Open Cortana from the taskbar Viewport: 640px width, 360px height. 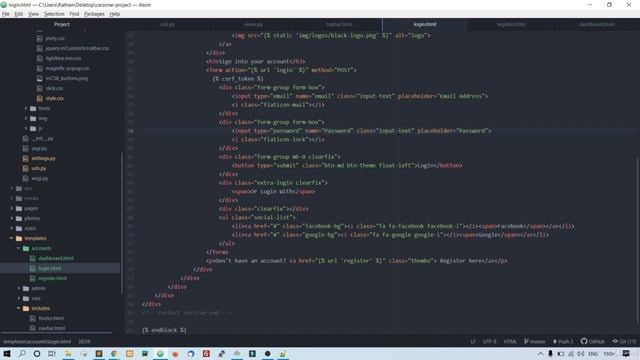37,354
